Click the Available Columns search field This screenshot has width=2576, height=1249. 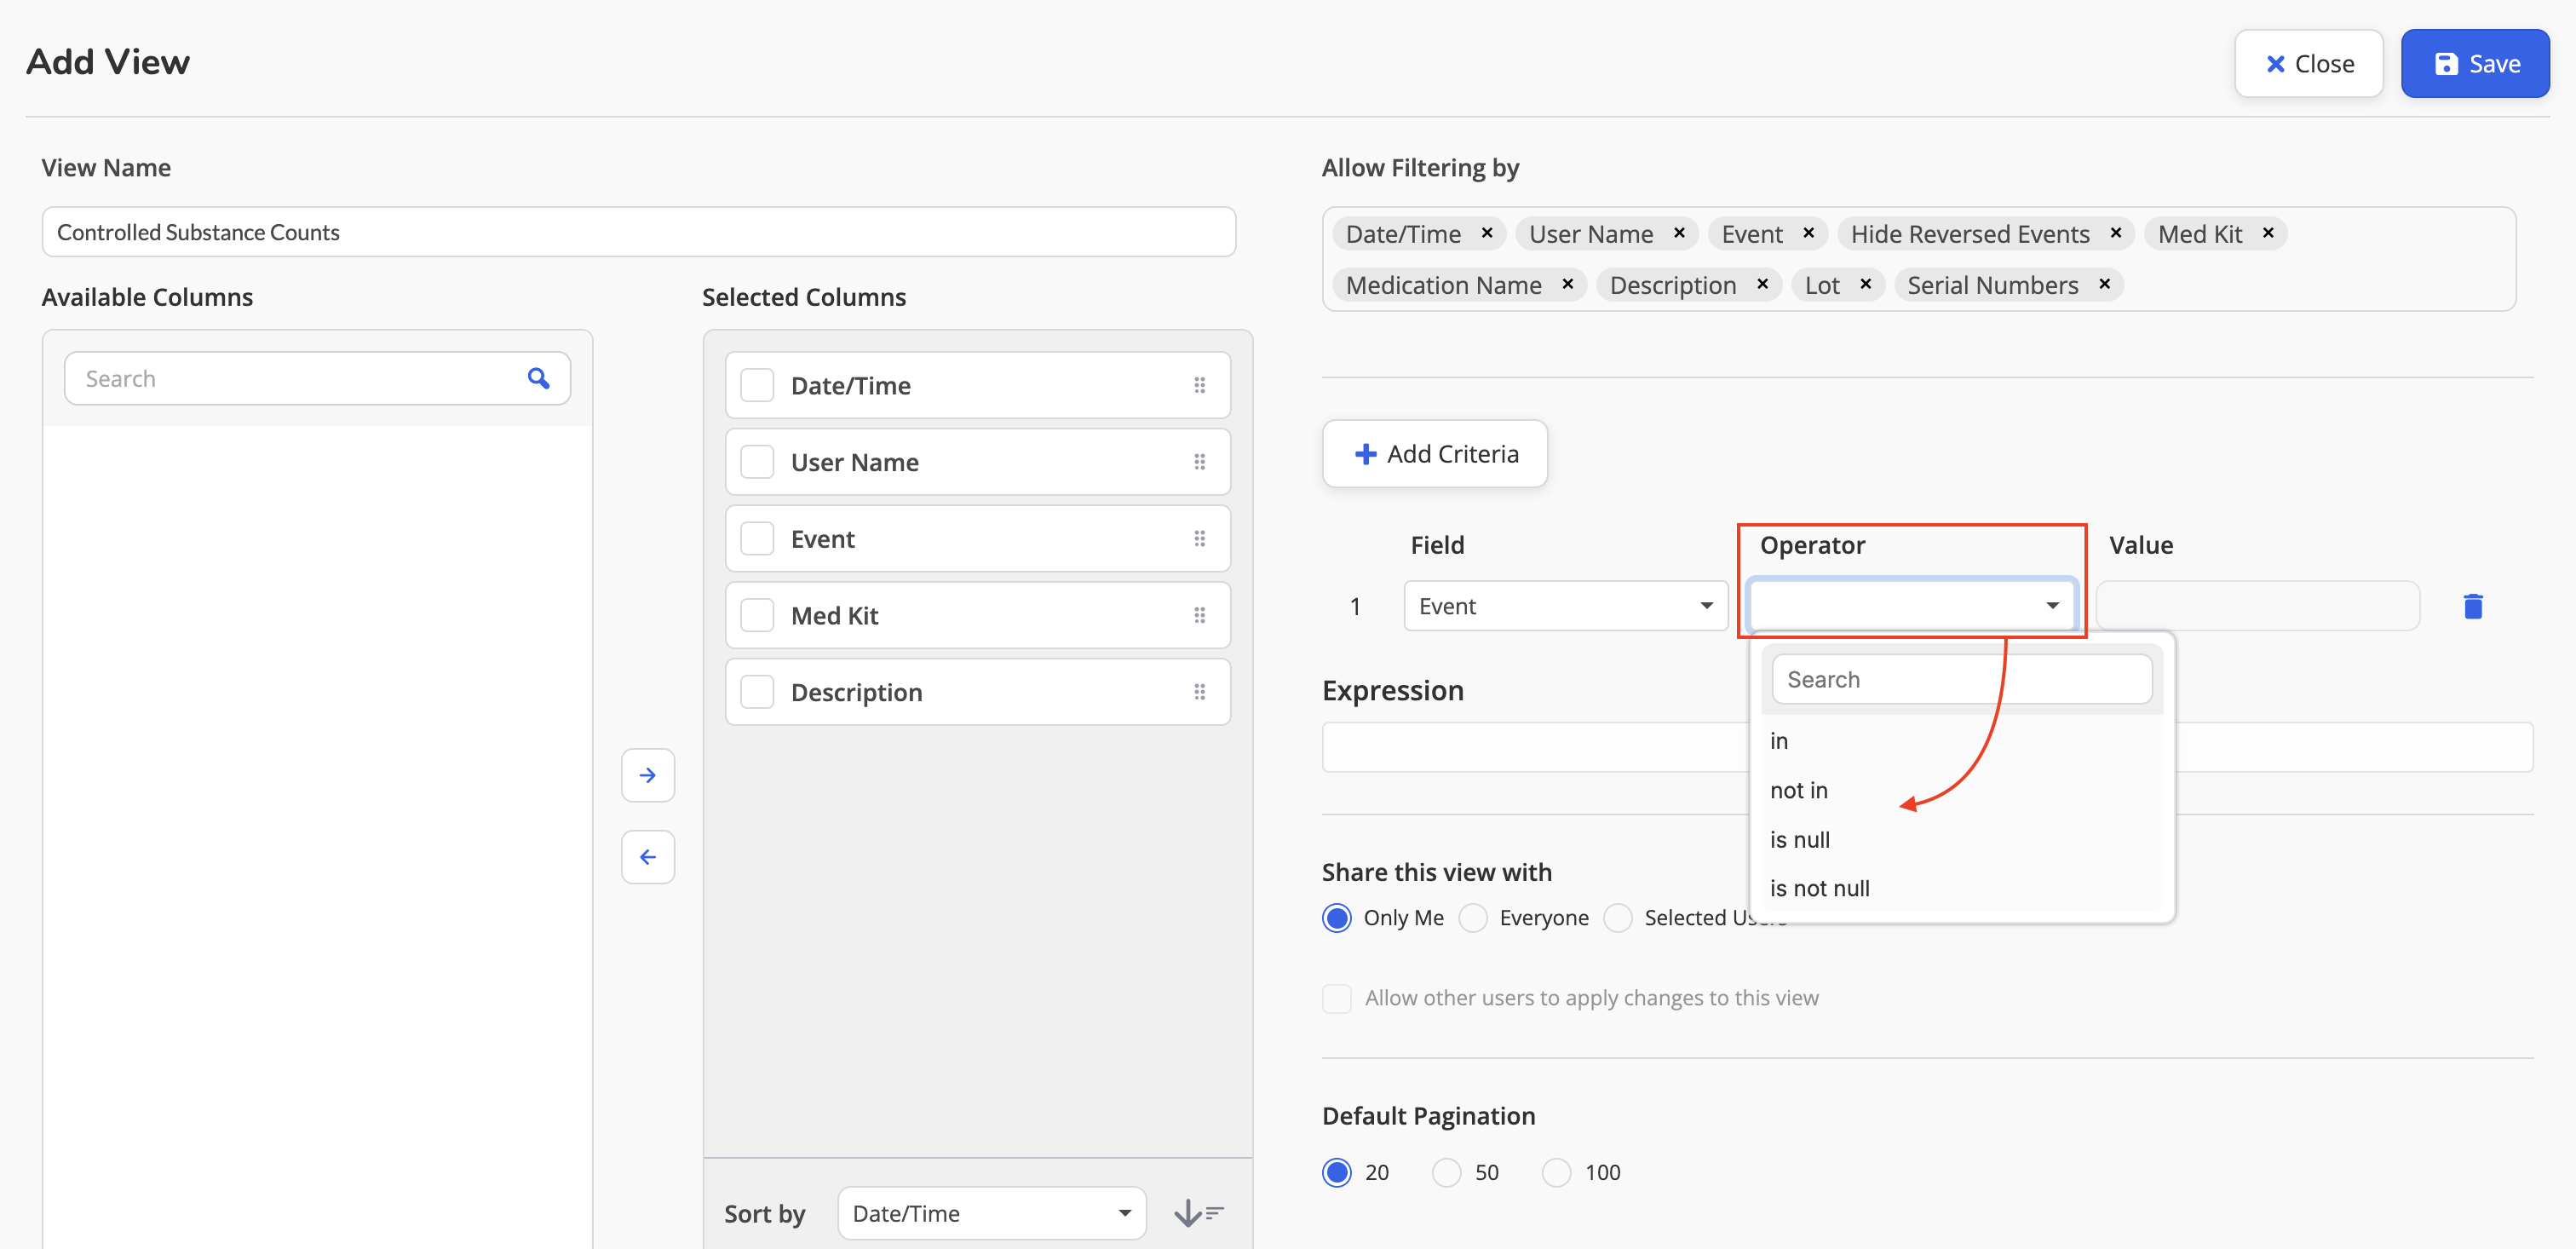point(317,378)
